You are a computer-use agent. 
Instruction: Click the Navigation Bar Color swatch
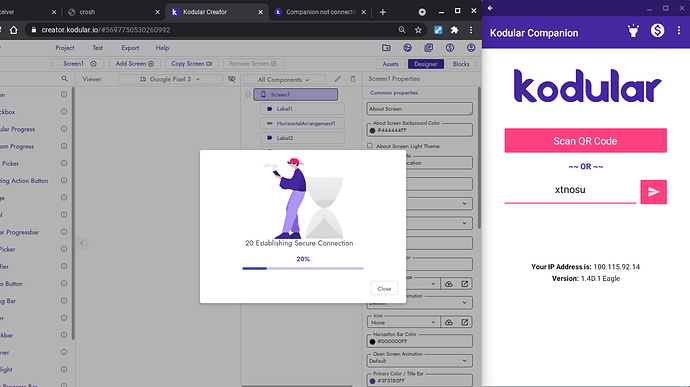(372, 341)
